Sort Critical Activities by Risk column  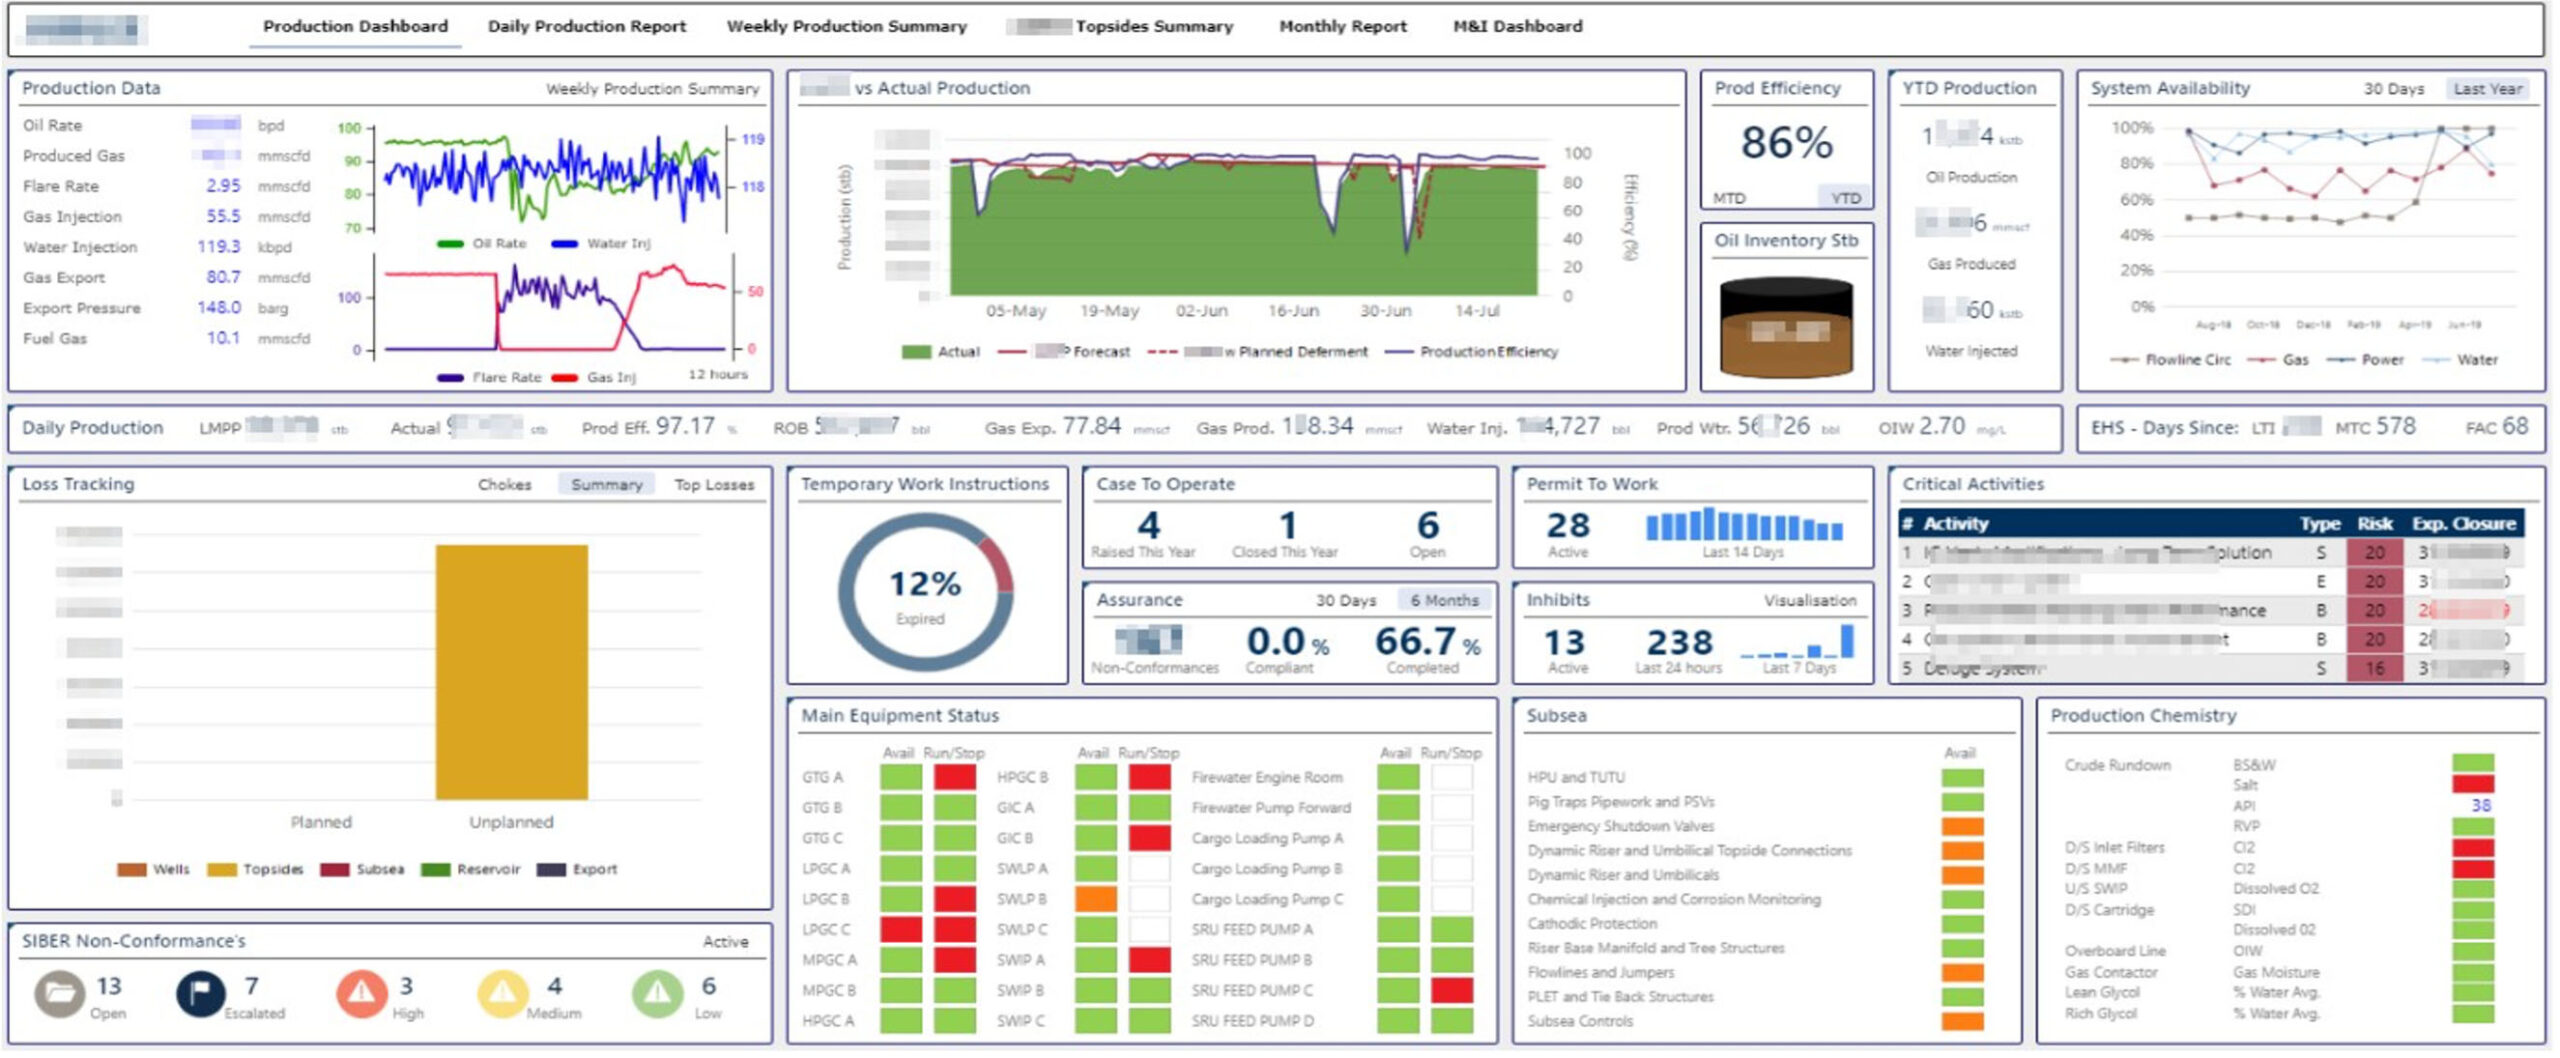coord(2374,524)
